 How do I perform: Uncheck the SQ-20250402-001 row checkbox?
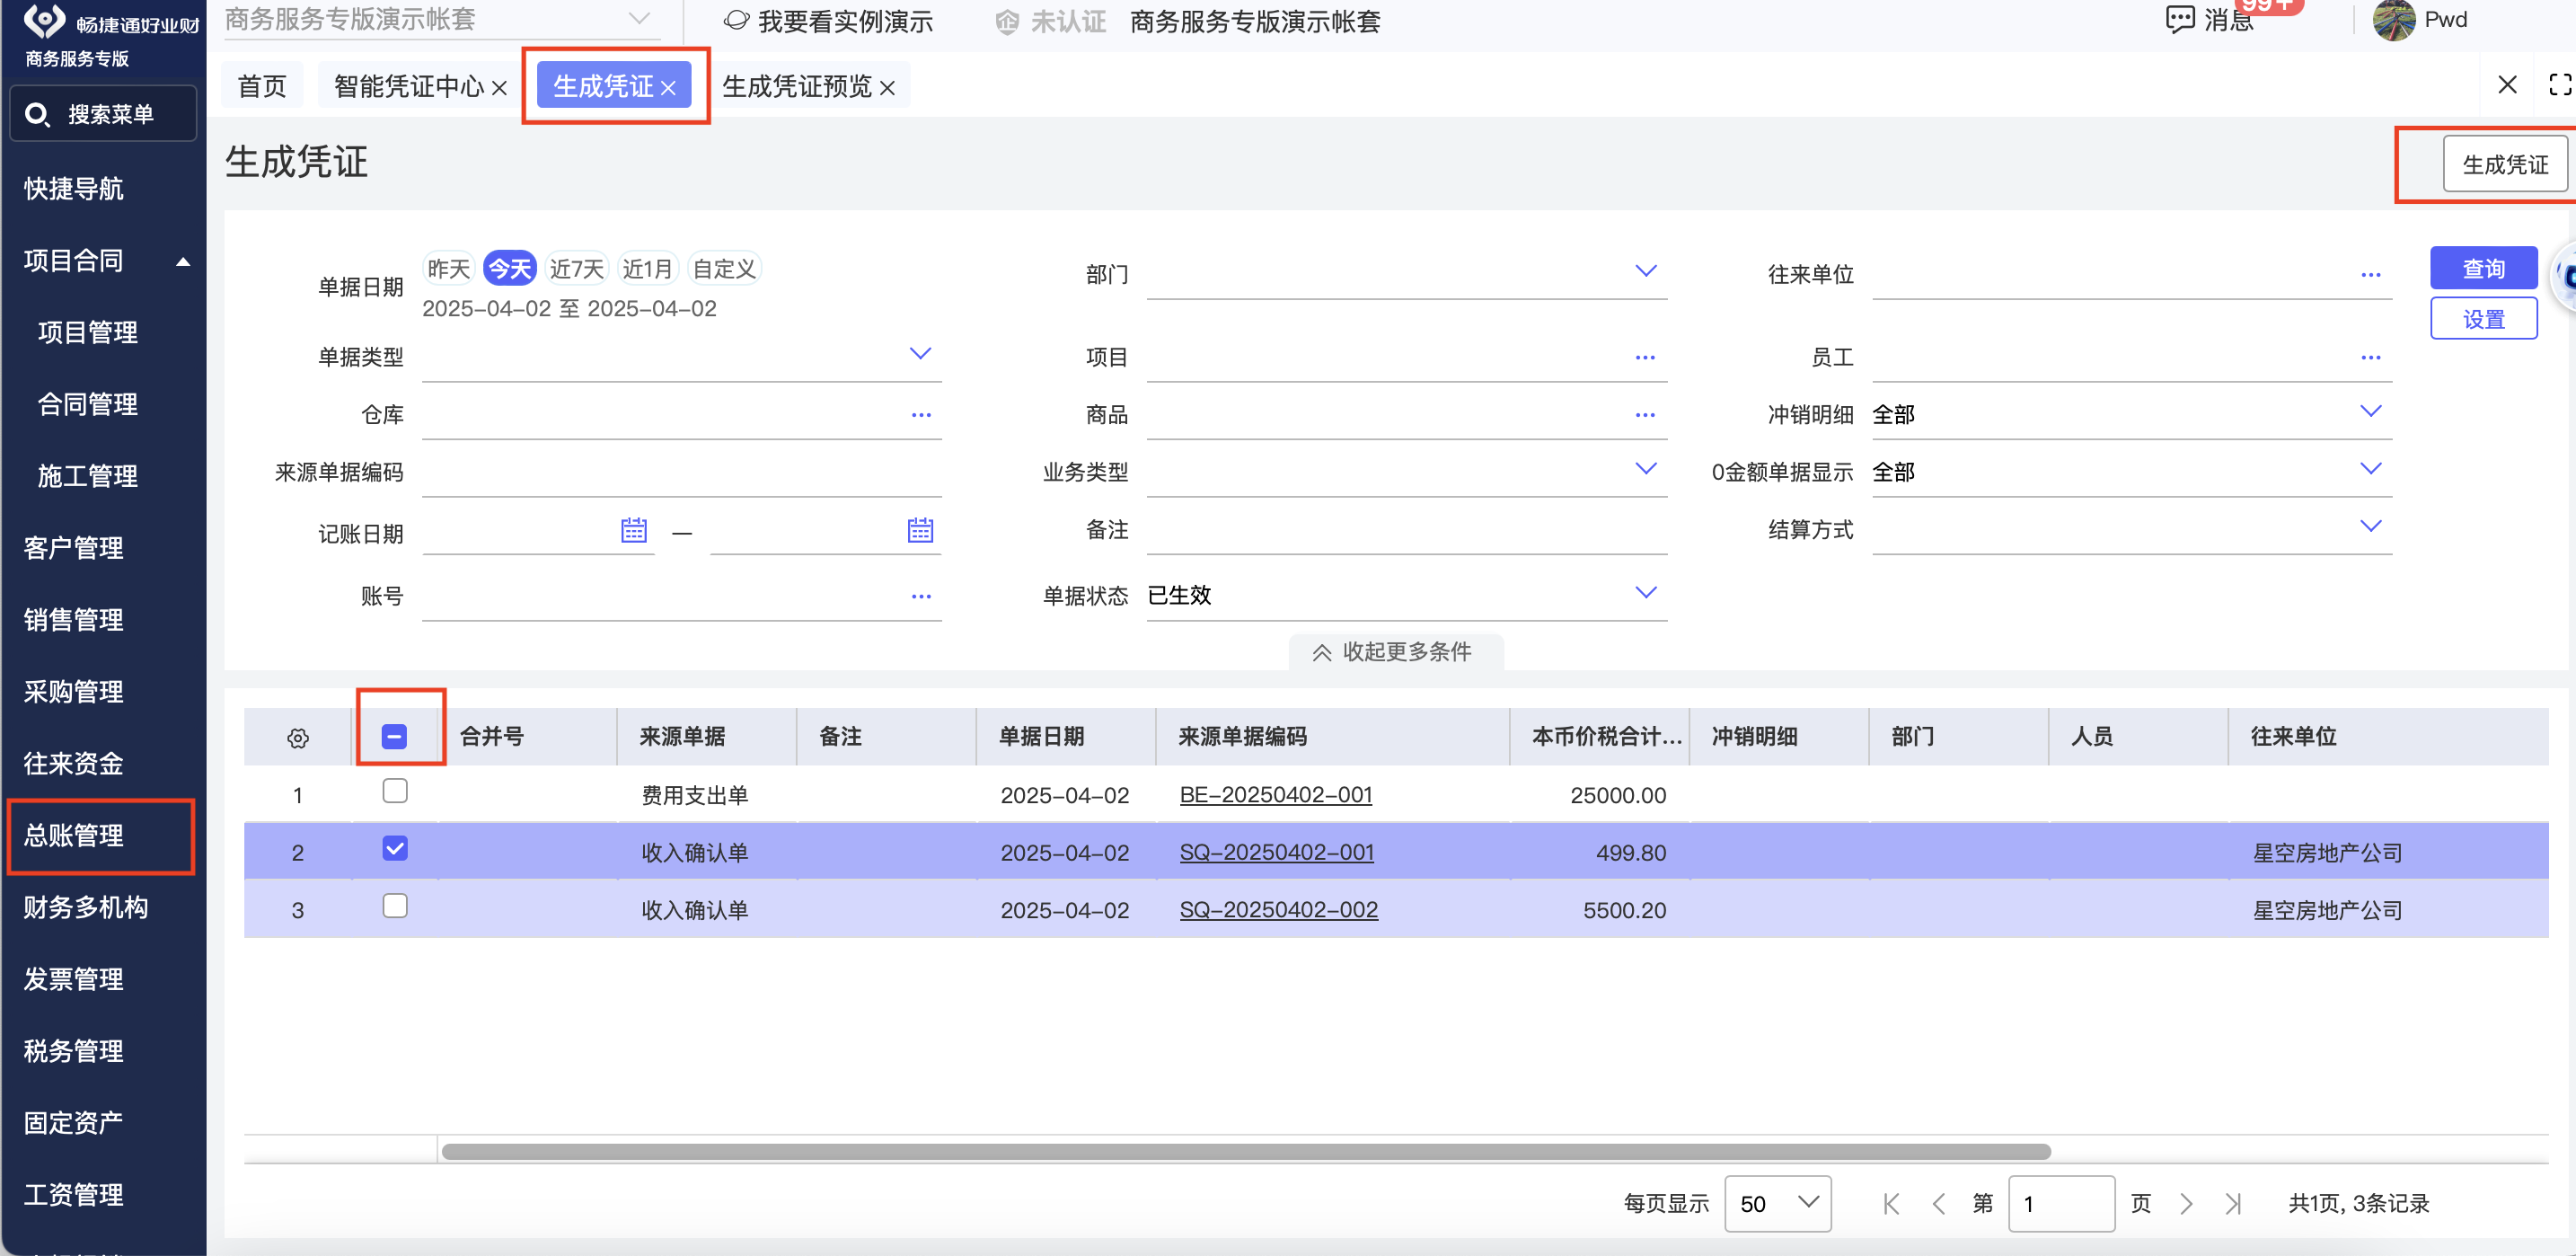(394, 849)
